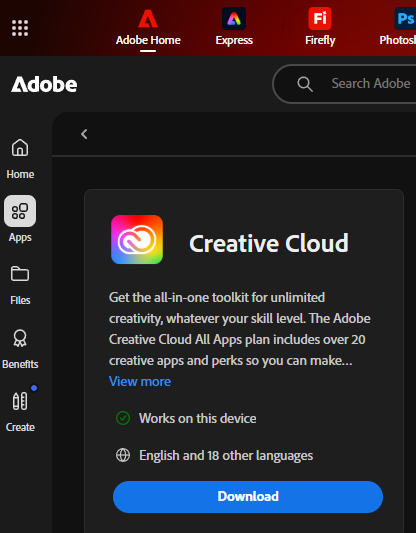
Task: Open Files in the sidebar
Action: click(x=20, y=286)
